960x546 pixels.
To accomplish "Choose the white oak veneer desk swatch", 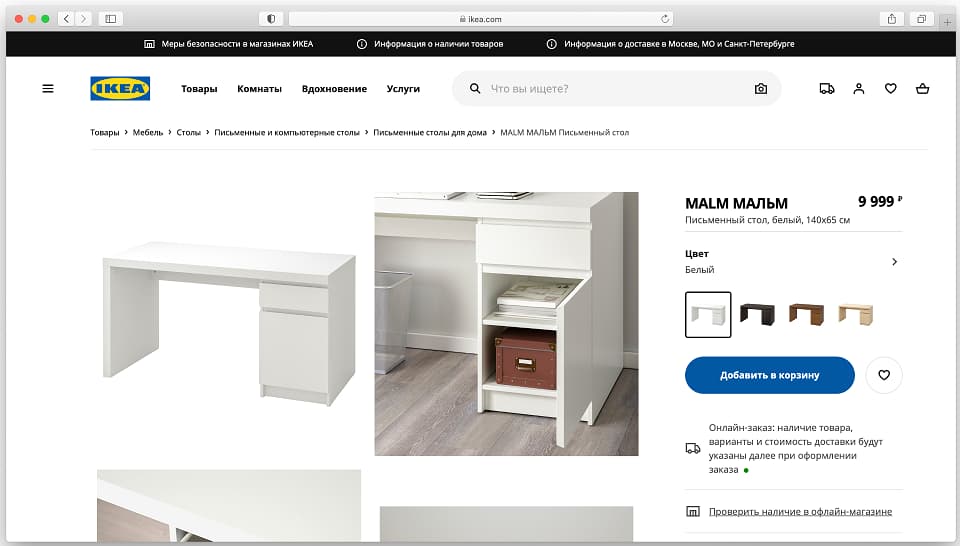I will click(x=855, y=315).
